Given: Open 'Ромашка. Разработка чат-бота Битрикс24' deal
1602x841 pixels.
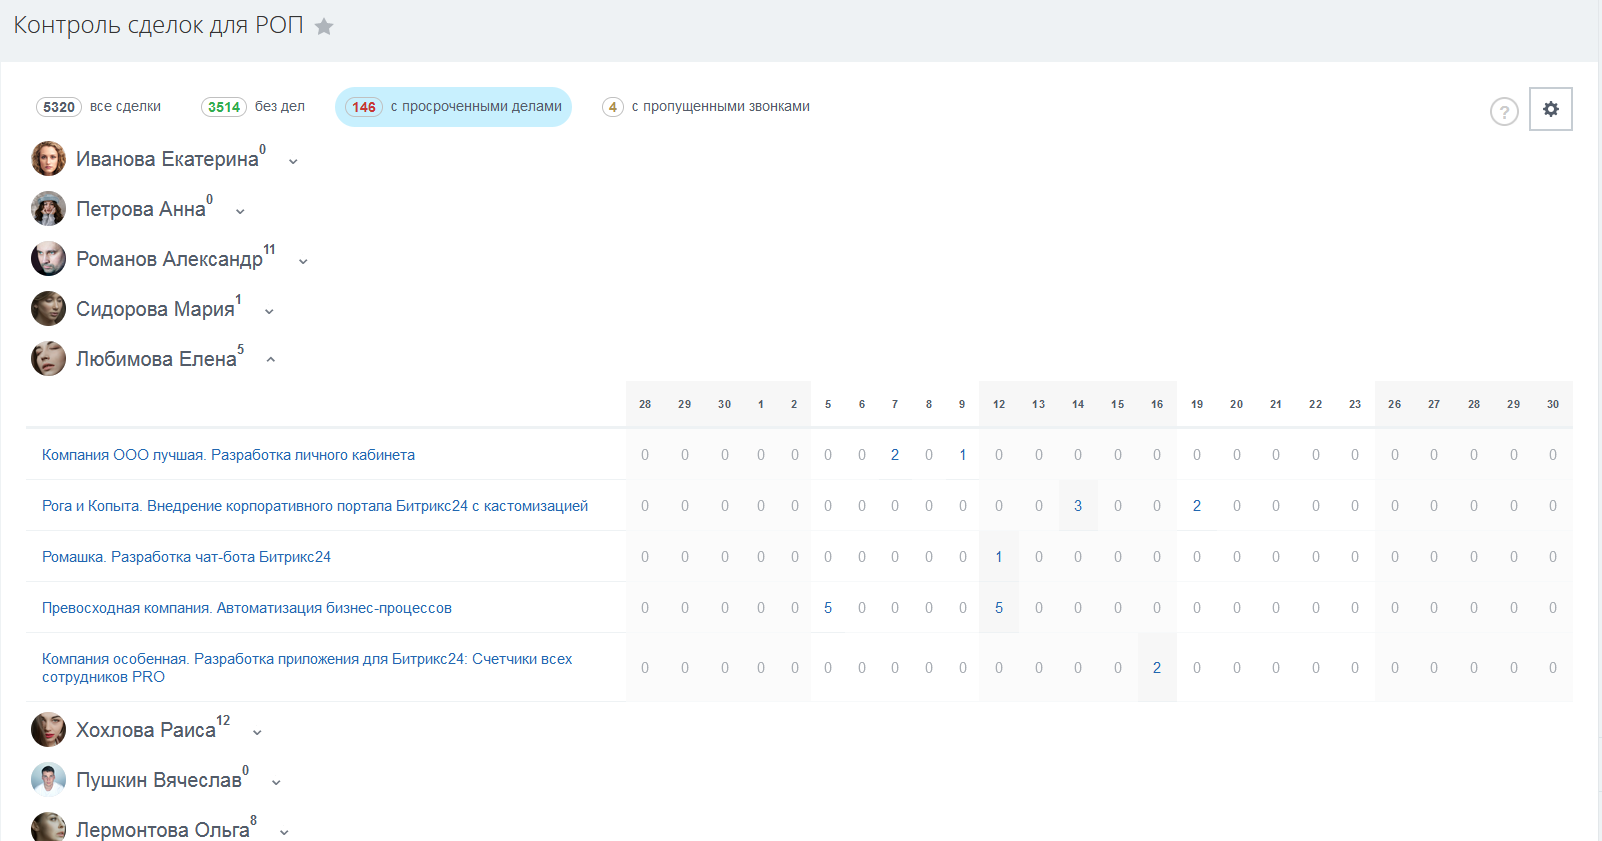Looking at the screenshot, I should click(x=186, y=557).
